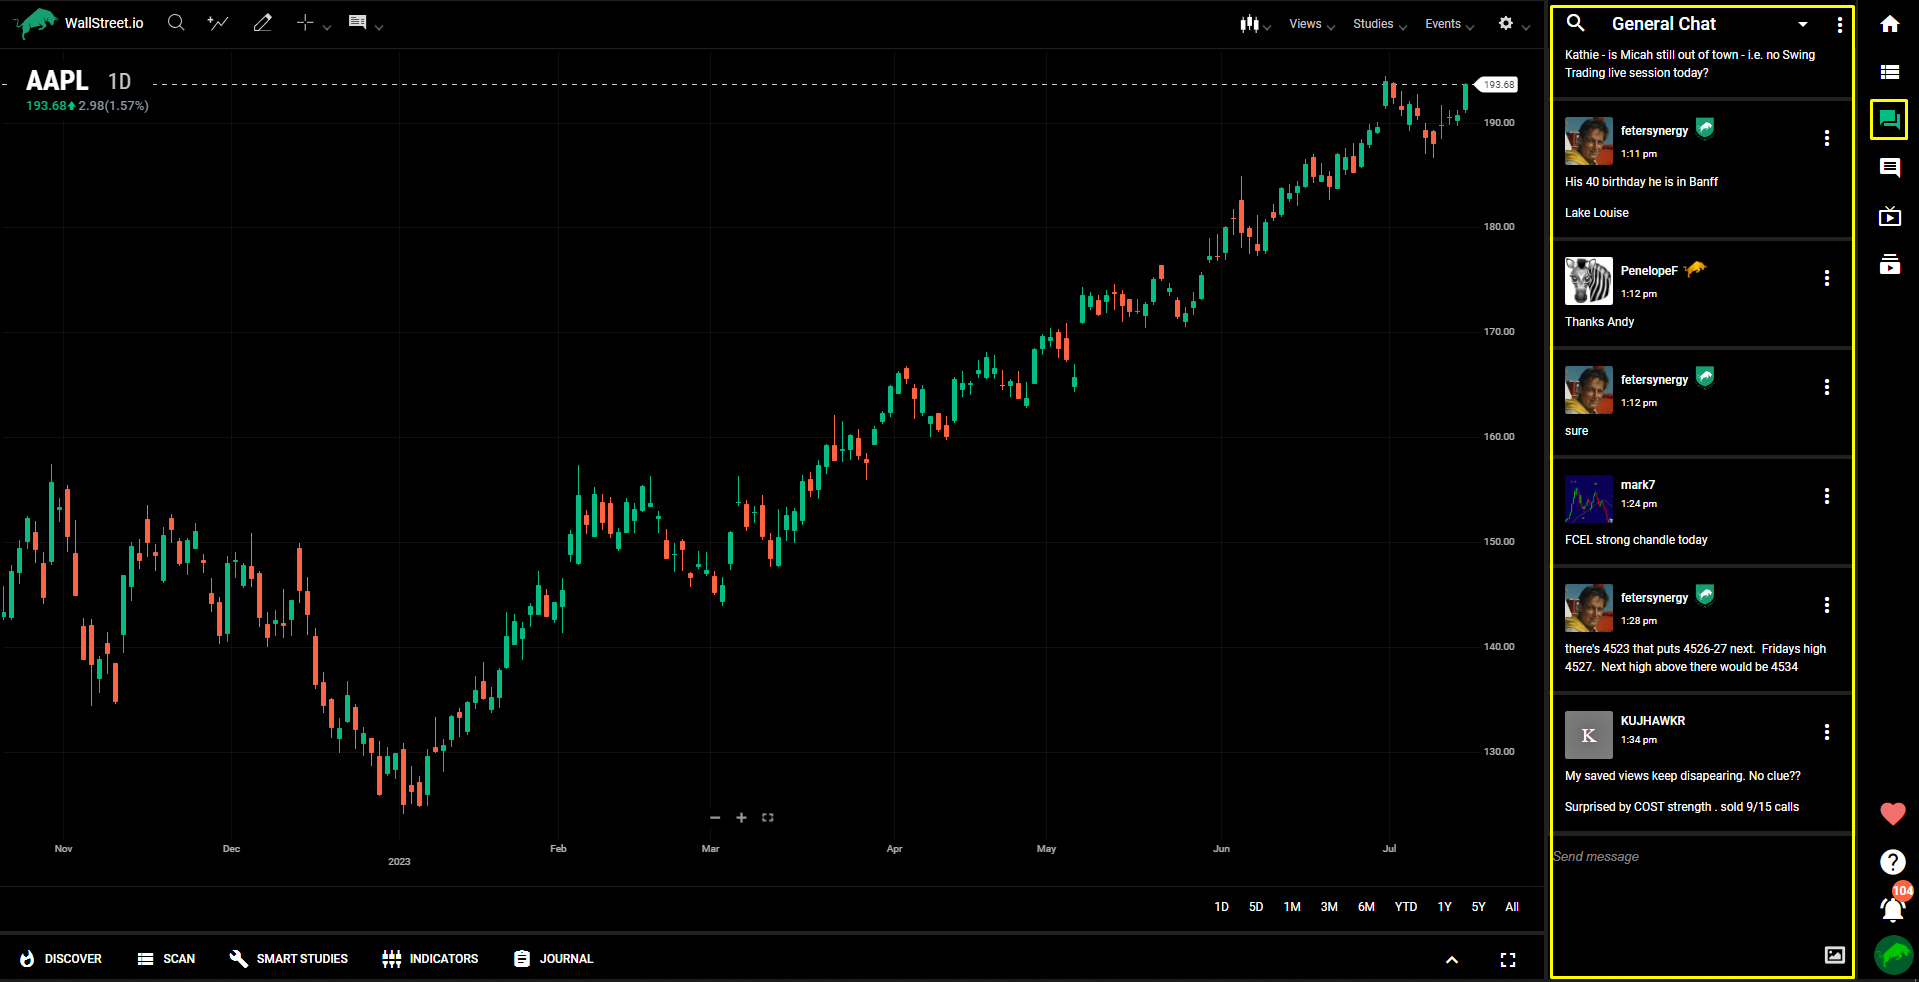Click PenelopeF zebra avatar
Image resolution: width=1919 pixels, height=982 pixels.
(1589, 281)
